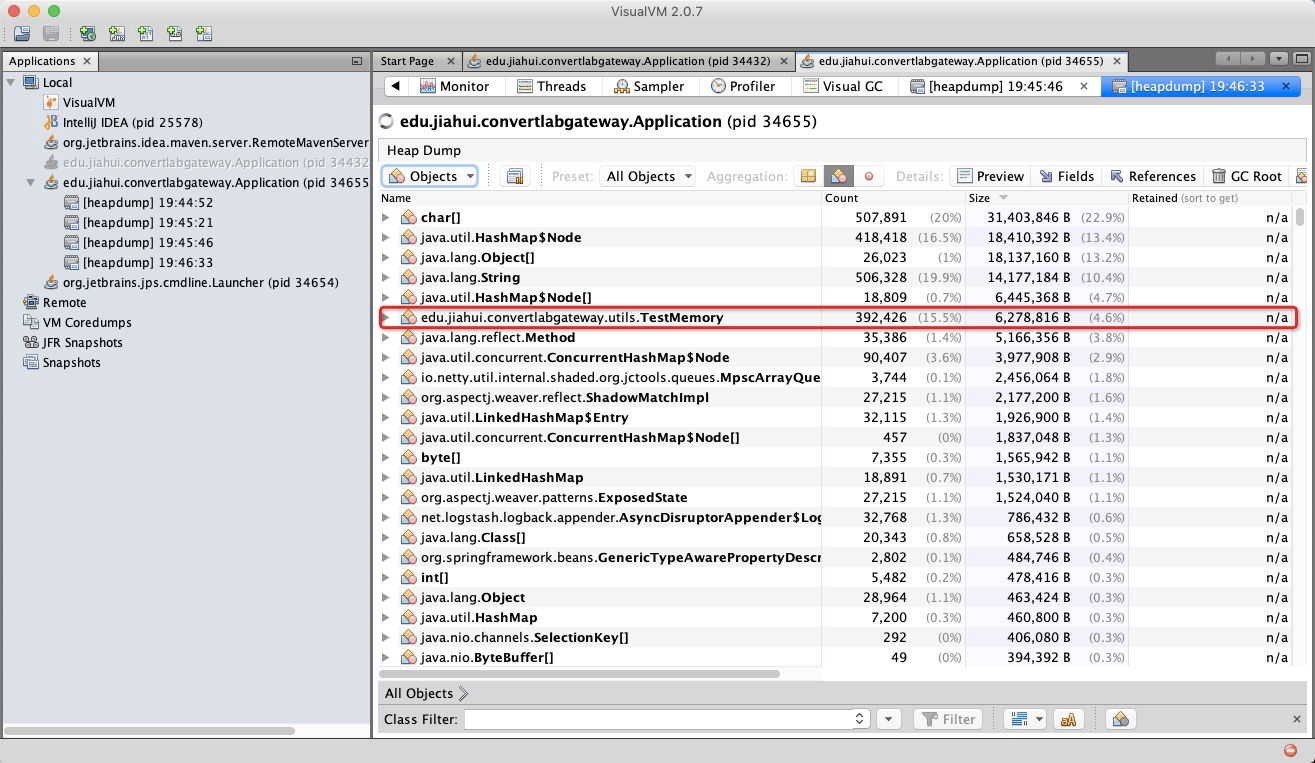The image size is (1315, 763).
Task: Click the Class Filter combo box stepper
Action: point(861,719)
